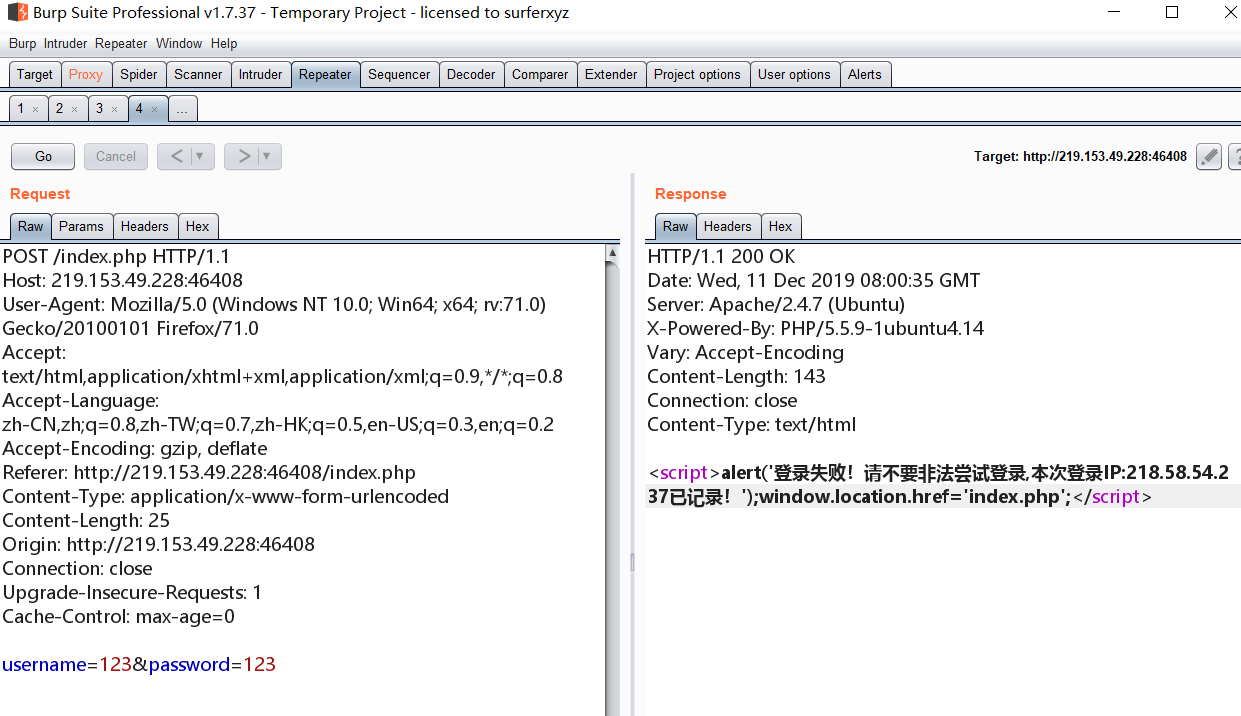
Task: Open the User options tab
Action: point(794,74)
